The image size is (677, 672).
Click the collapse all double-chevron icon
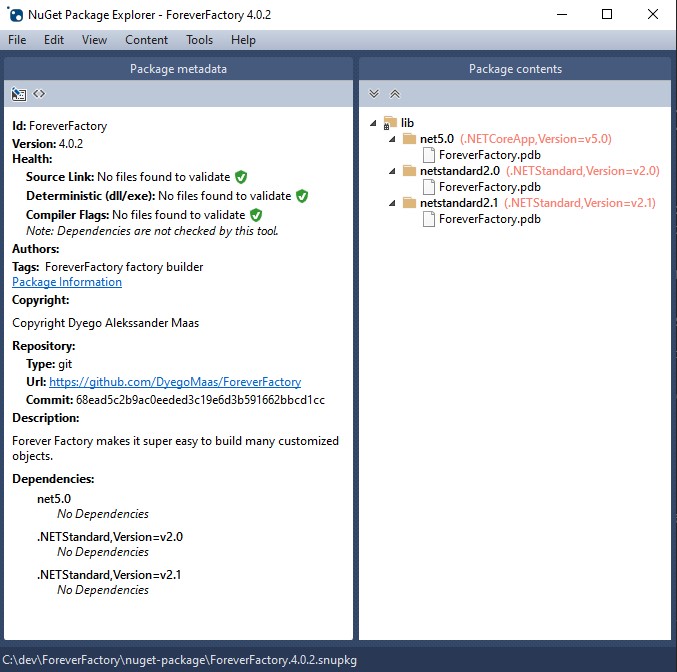tap(395, 94)
